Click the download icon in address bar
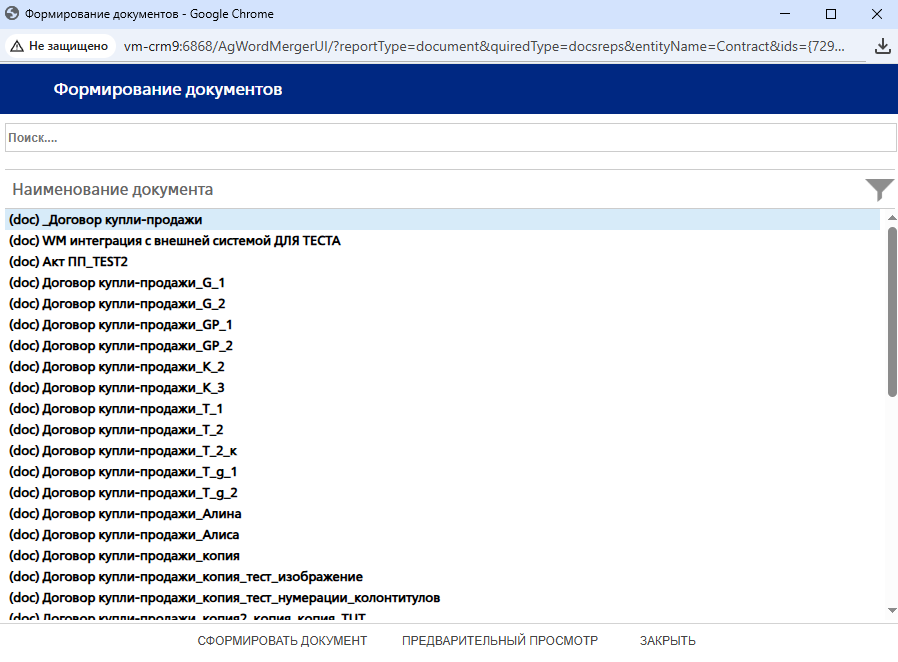This screenshot has width=898, height=662. click(x=882, y=46)
